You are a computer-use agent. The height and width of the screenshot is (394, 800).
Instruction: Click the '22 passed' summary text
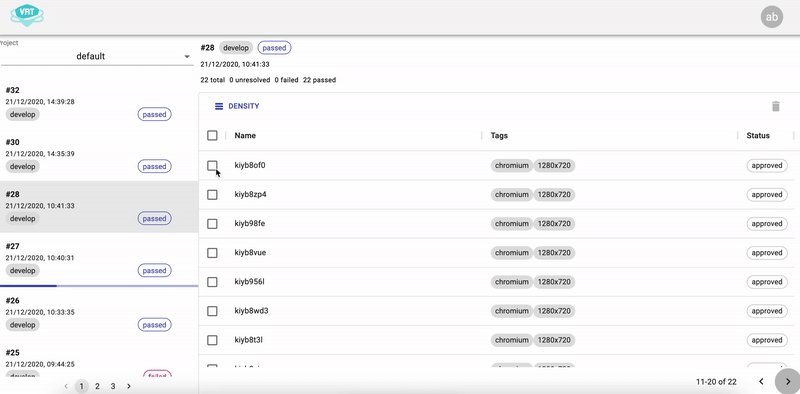pos(319,80)
